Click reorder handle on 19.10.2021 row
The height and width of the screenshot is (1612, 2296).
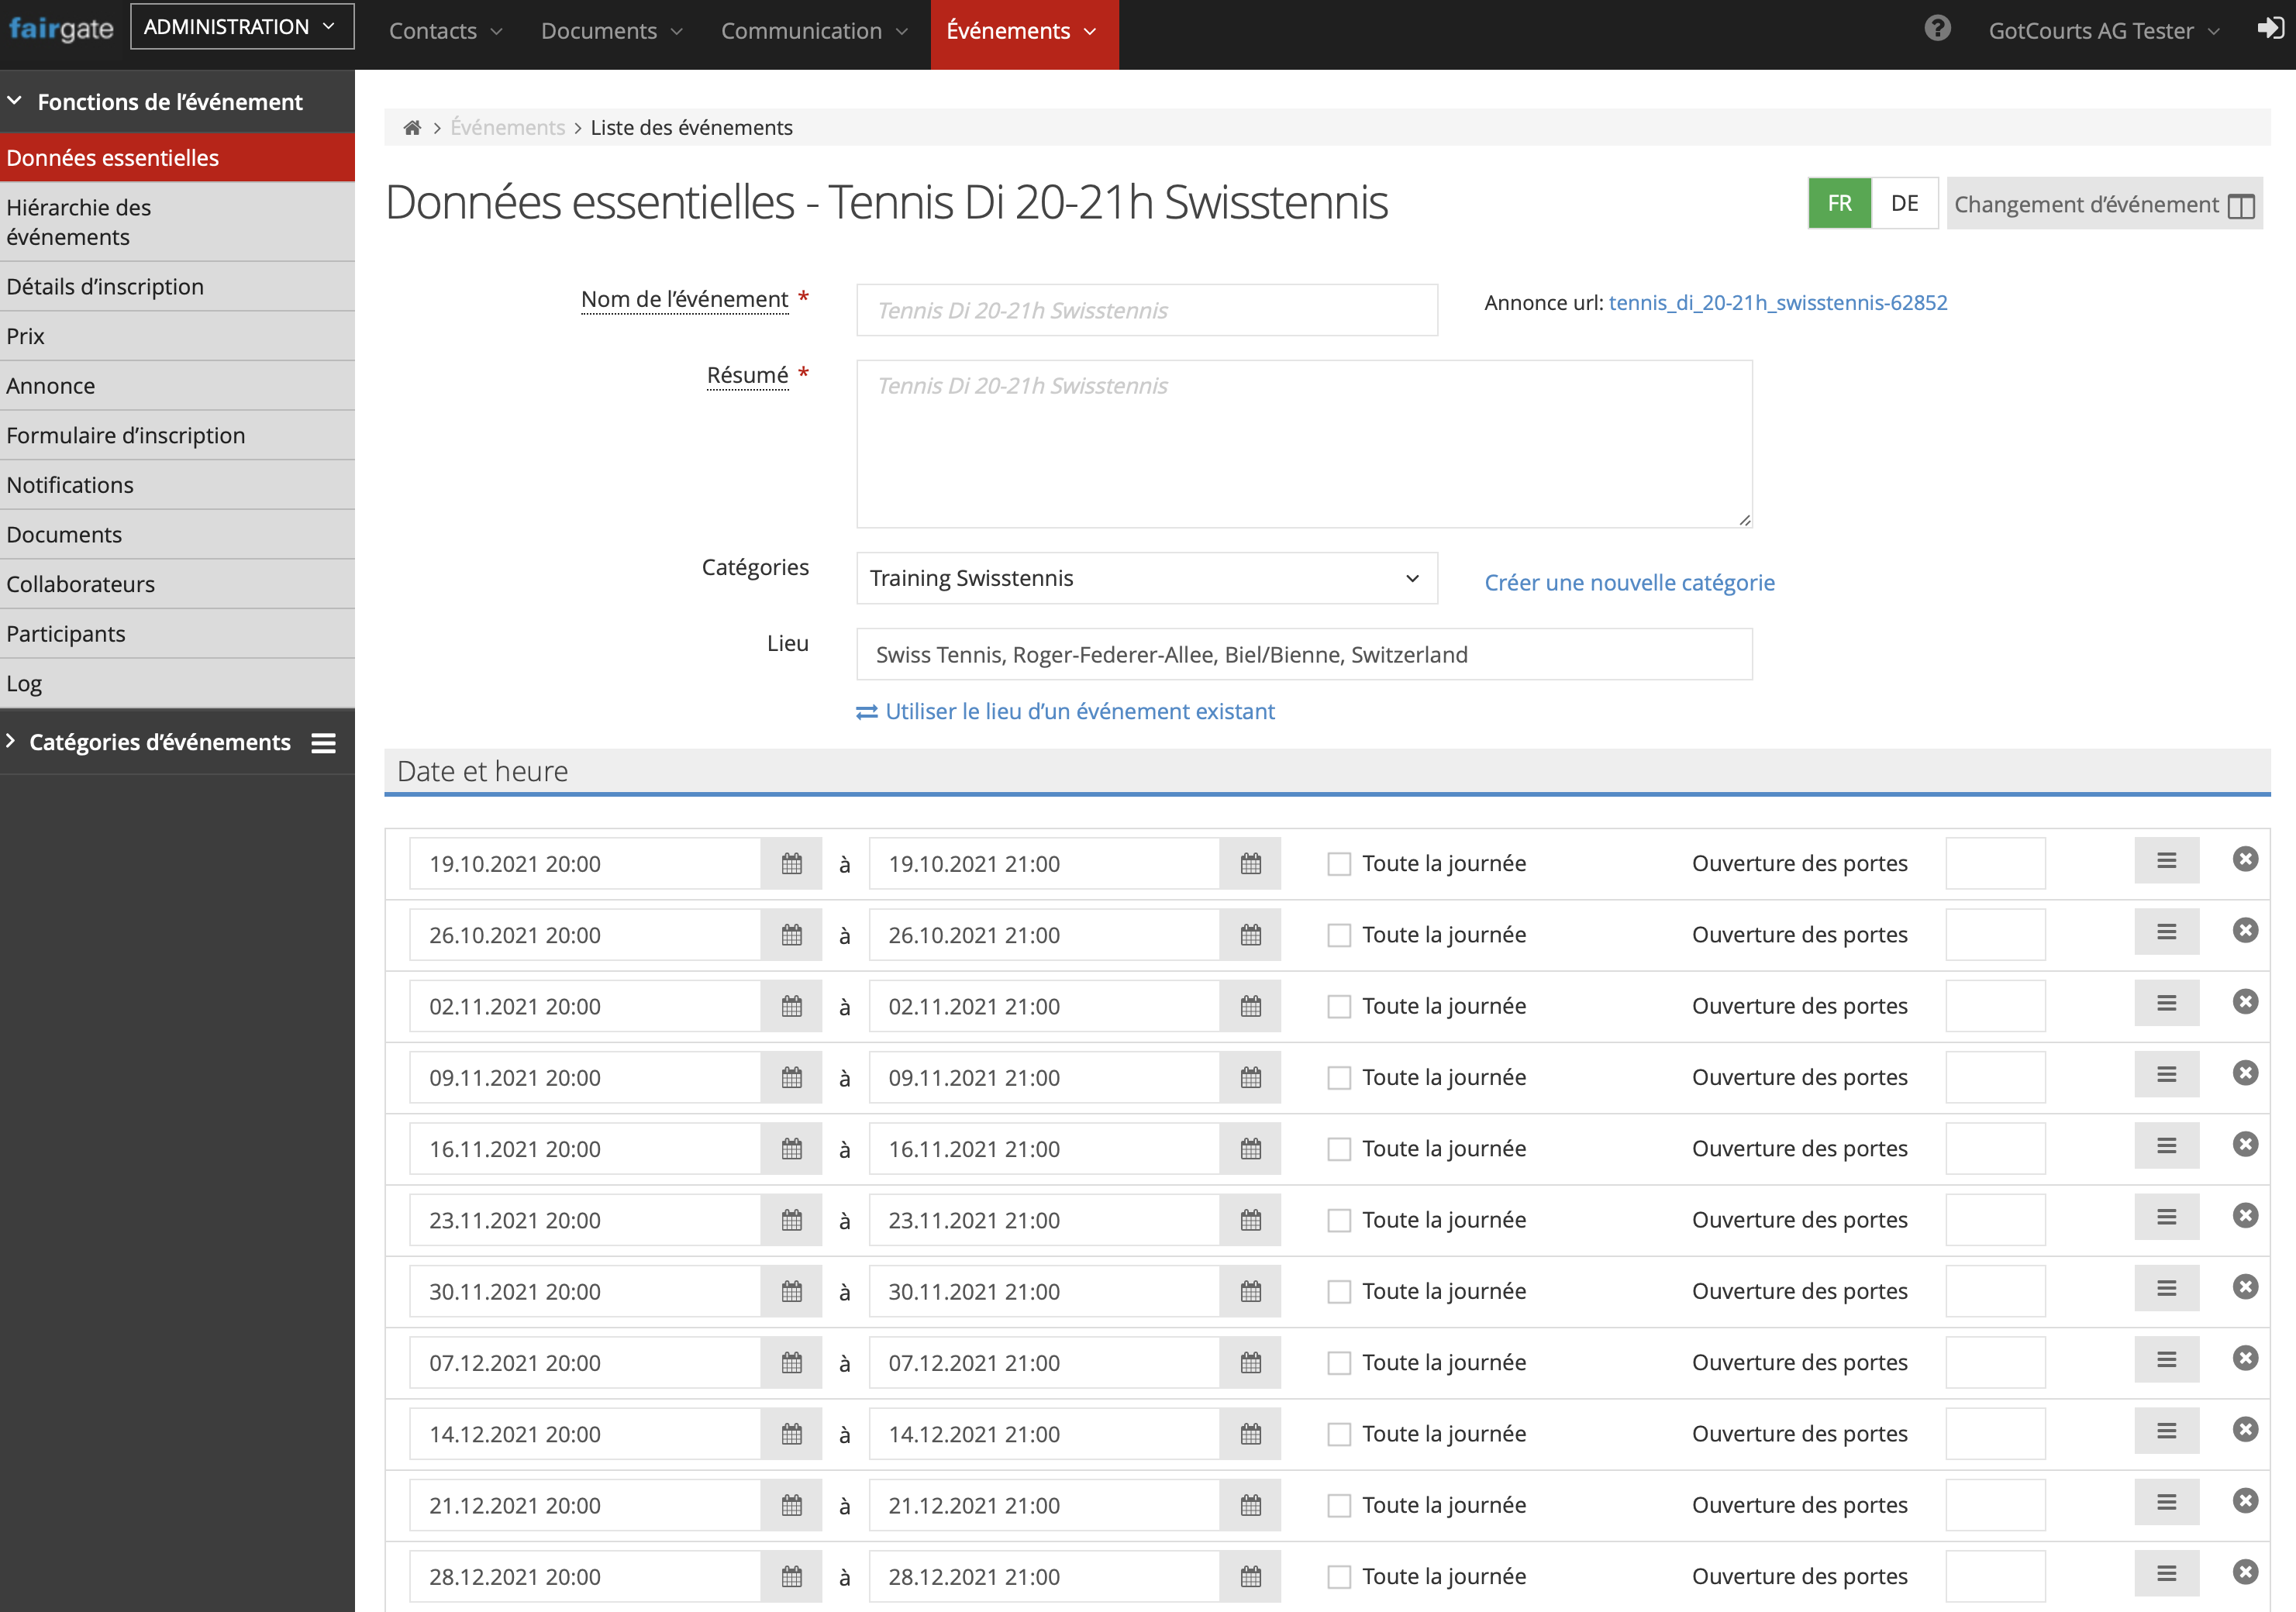[x=2166, y=860]
